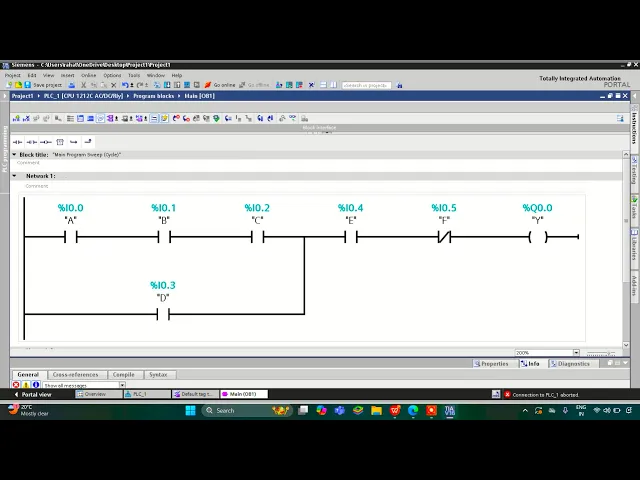Image resolution: width=640 pixels, height=480 pixels.
Task: Insert an output coil from favorites
Action: coord(46,142)
